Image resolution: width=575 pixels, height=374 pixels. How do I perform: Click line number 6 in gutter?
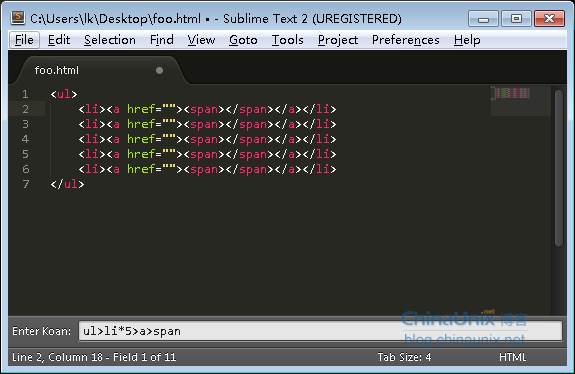25,169
